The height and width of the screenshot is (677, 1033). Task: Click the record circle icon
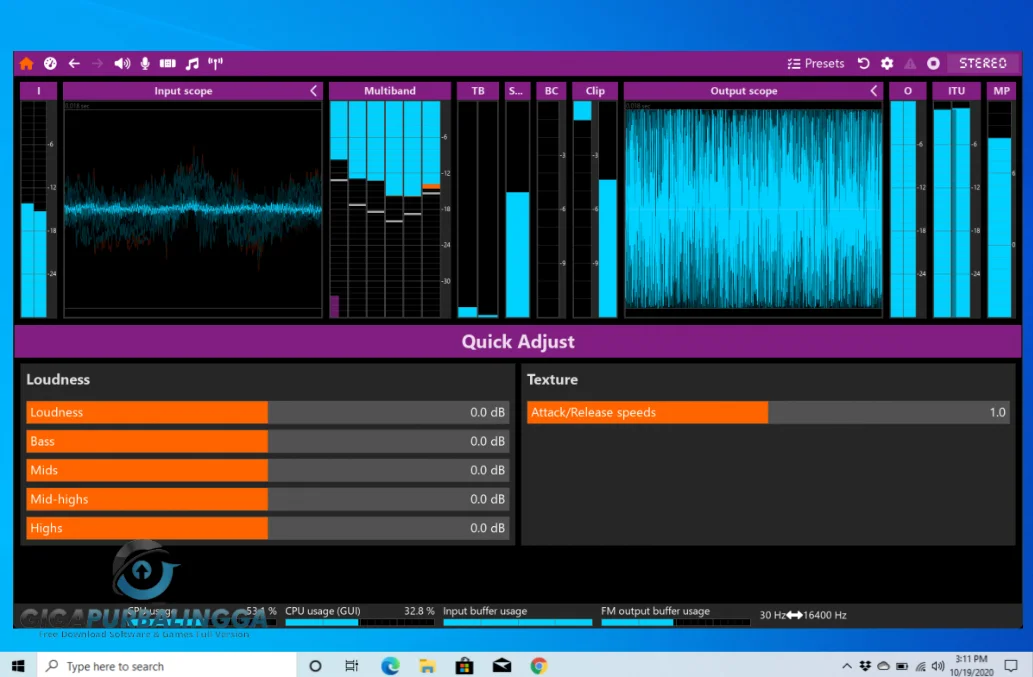point(934,63)
